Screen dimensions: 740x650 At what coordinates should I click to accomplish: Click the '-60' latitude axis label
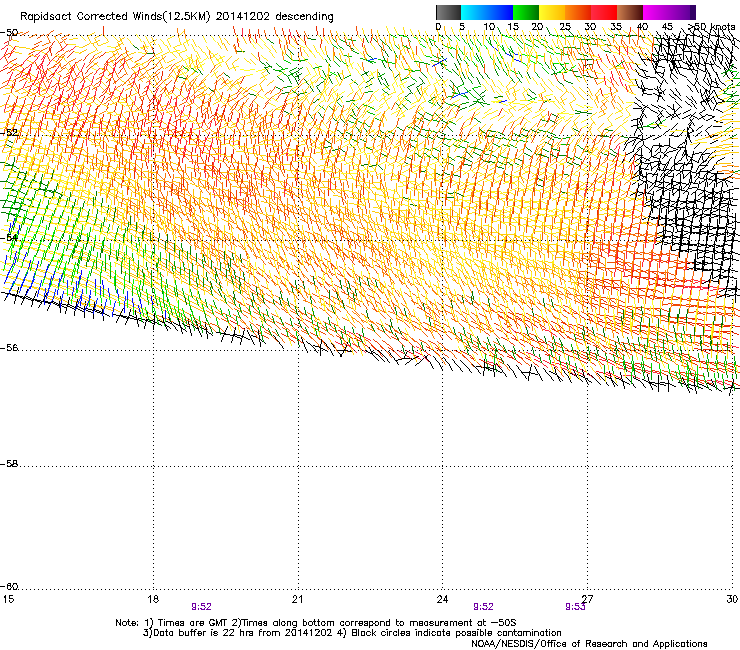[x=9, y=586]
